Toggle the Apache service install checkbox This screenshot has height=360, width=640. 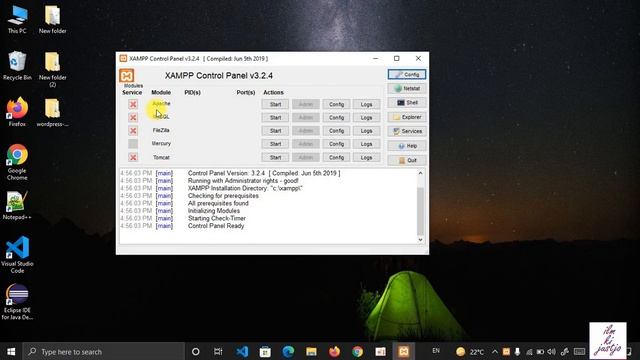[x=133, y=104]
